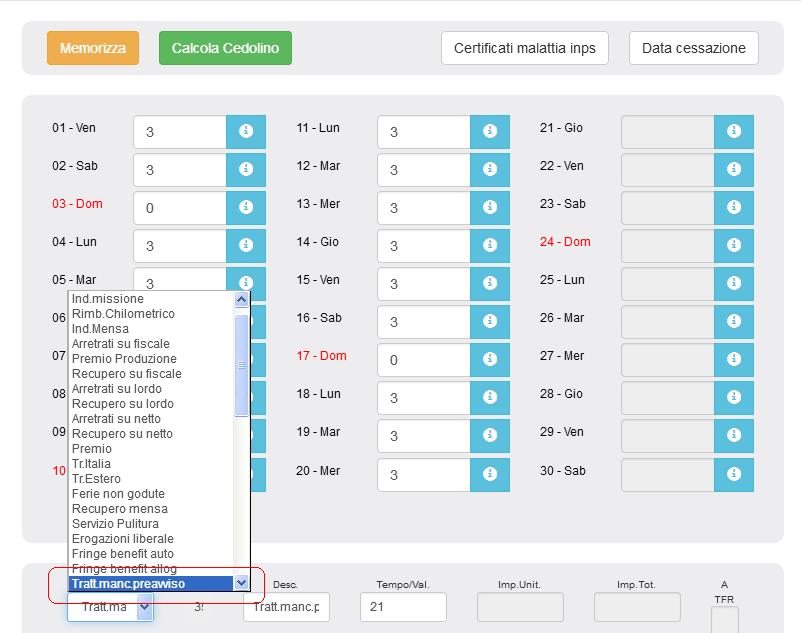801x633 pixels.
Task: Click the Data cessazione button
Action: point(693,48)
